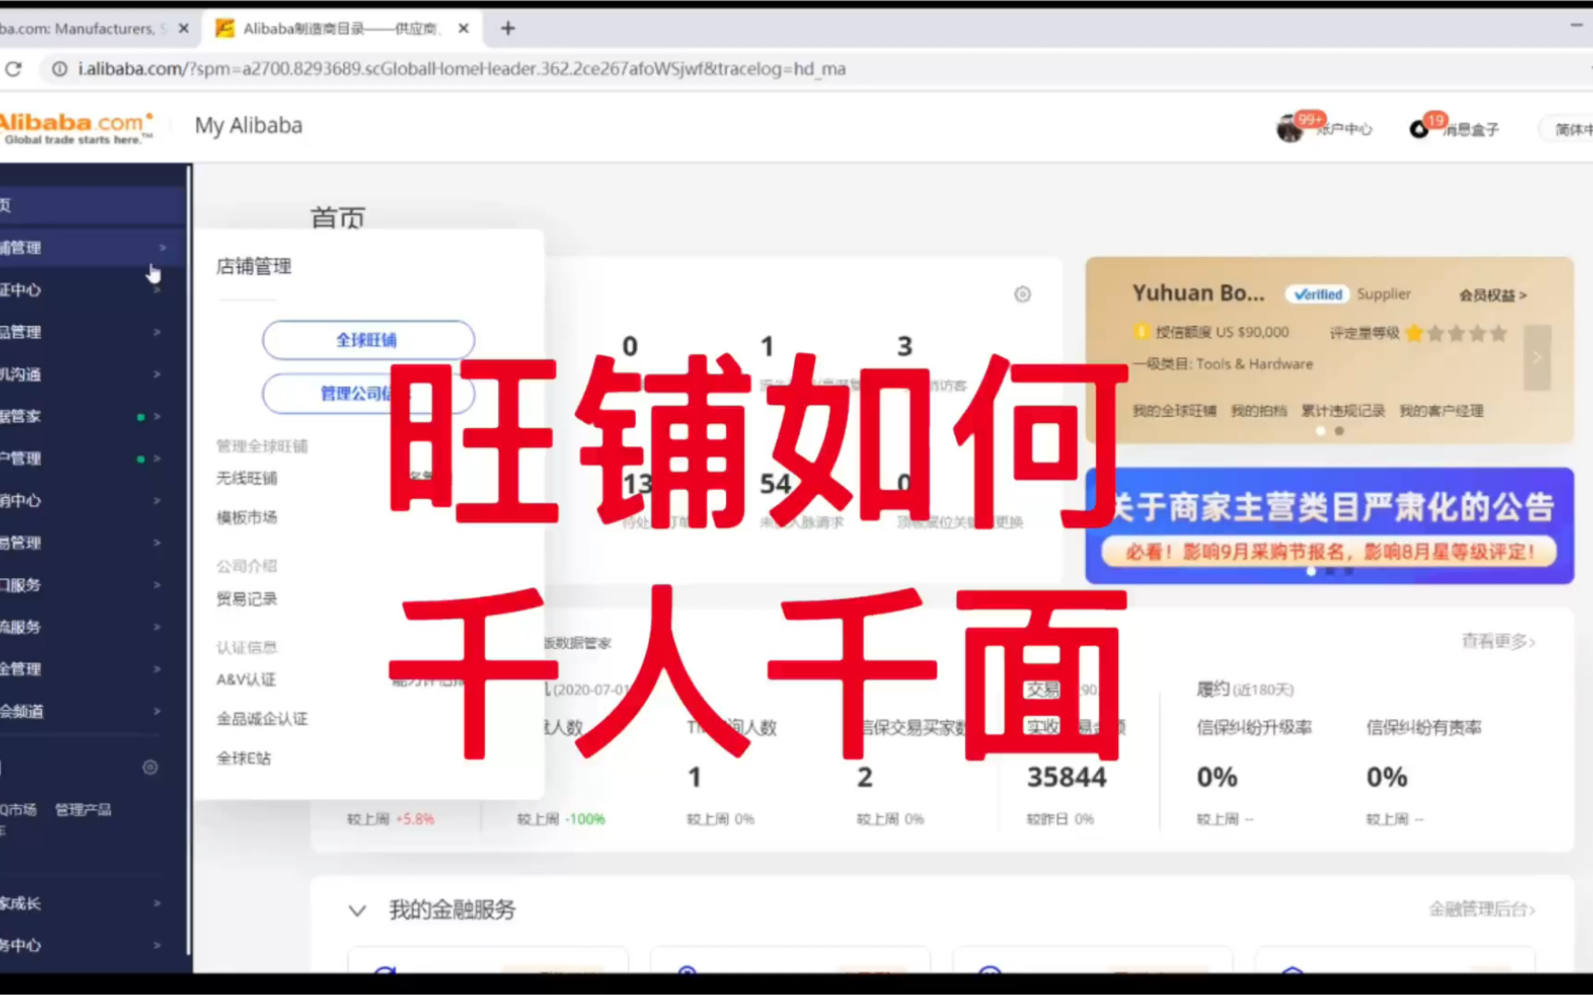Expand sidebar row ending in 证中心
This screenshot has height=995, width=1593.
pyautogui.click(x=92, y=290)
